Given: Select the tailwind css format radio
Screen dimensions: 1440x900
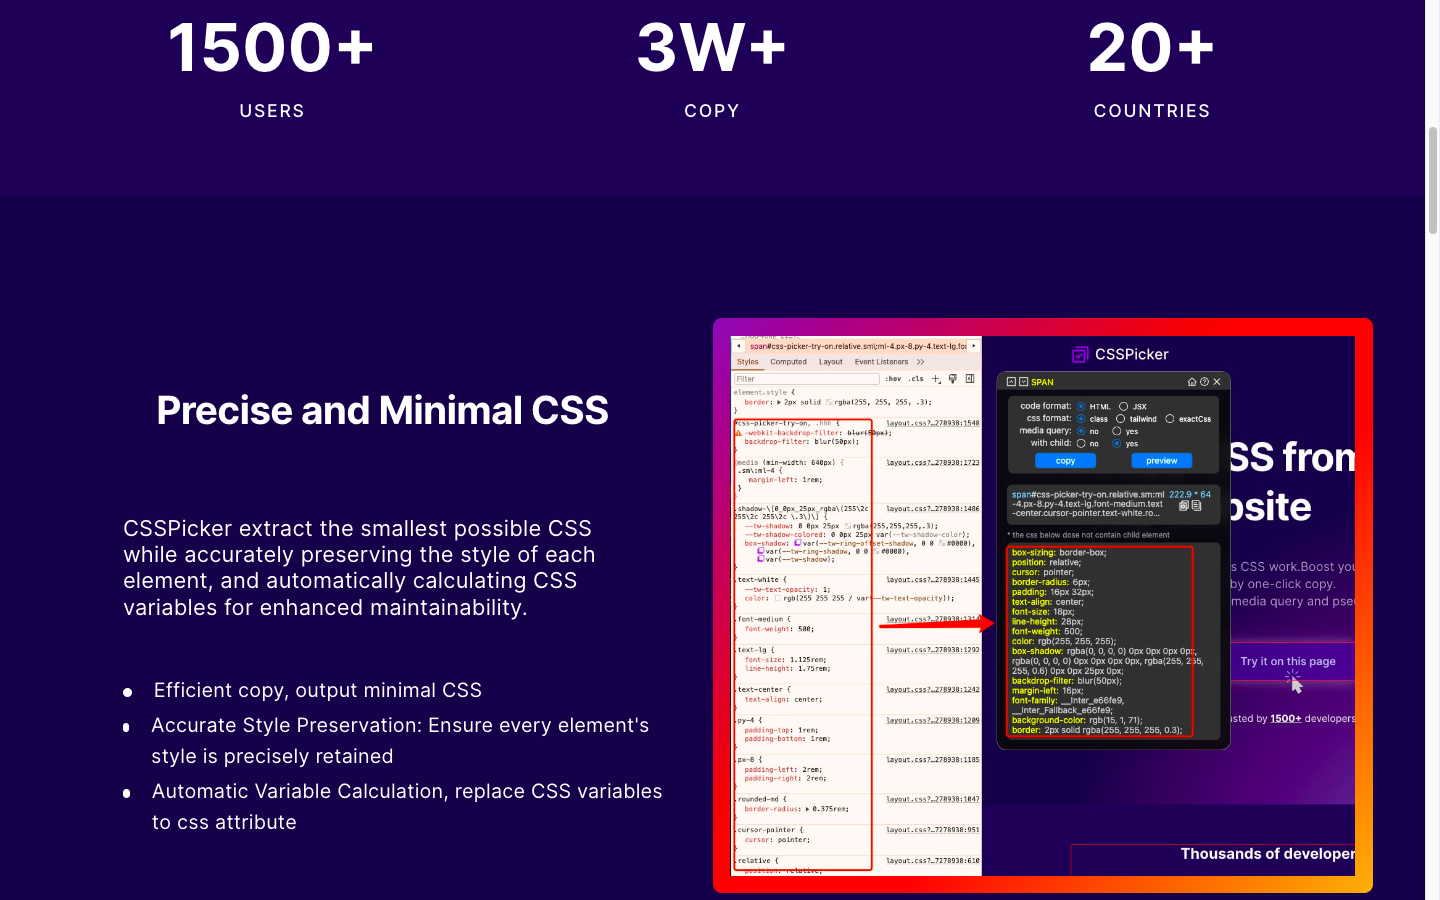Looking at the screenshot, I should [x=1120, y=419].
